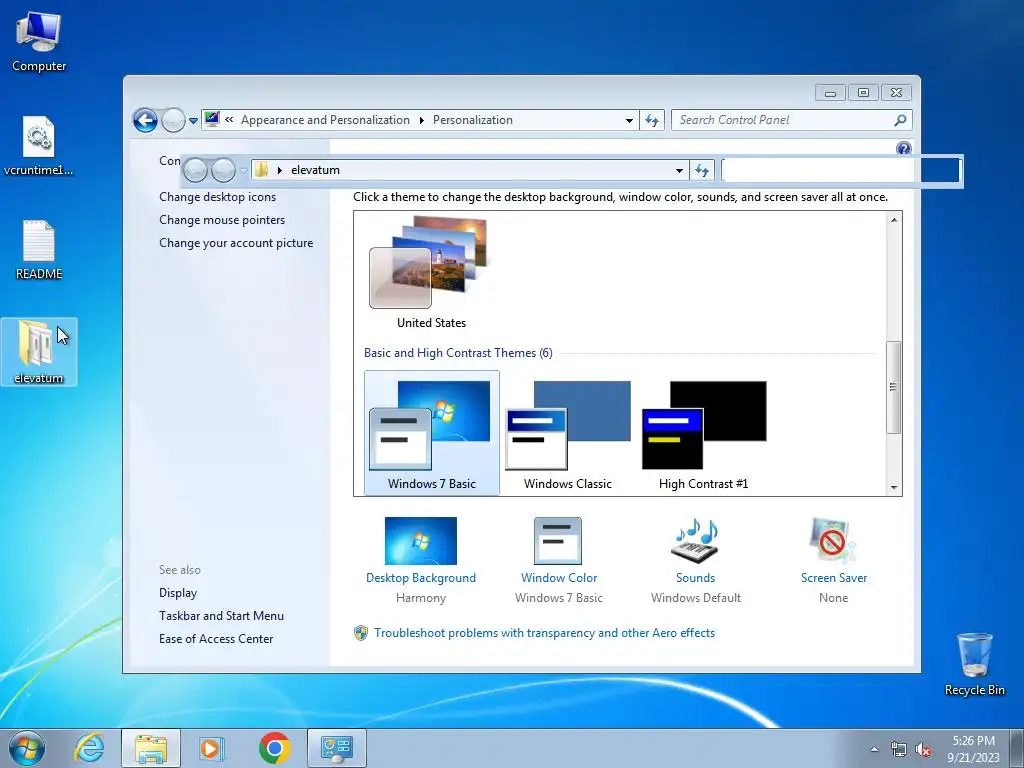Open the Computer desktop icon
Image resolution: width=1024 pixels, height=768 pixels.
click(x=39, y=41)
